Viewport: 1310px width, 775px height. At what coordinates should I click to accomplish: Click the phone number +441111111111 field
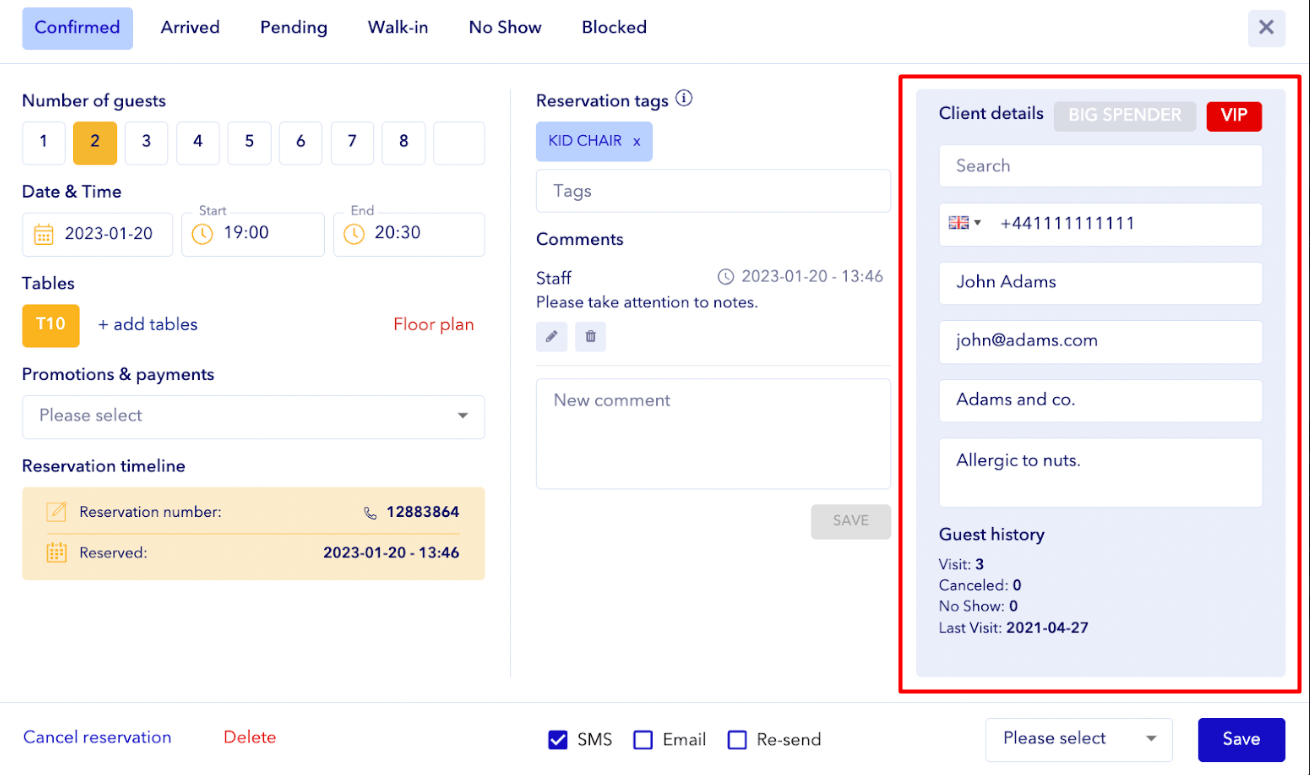point(1100,224)
